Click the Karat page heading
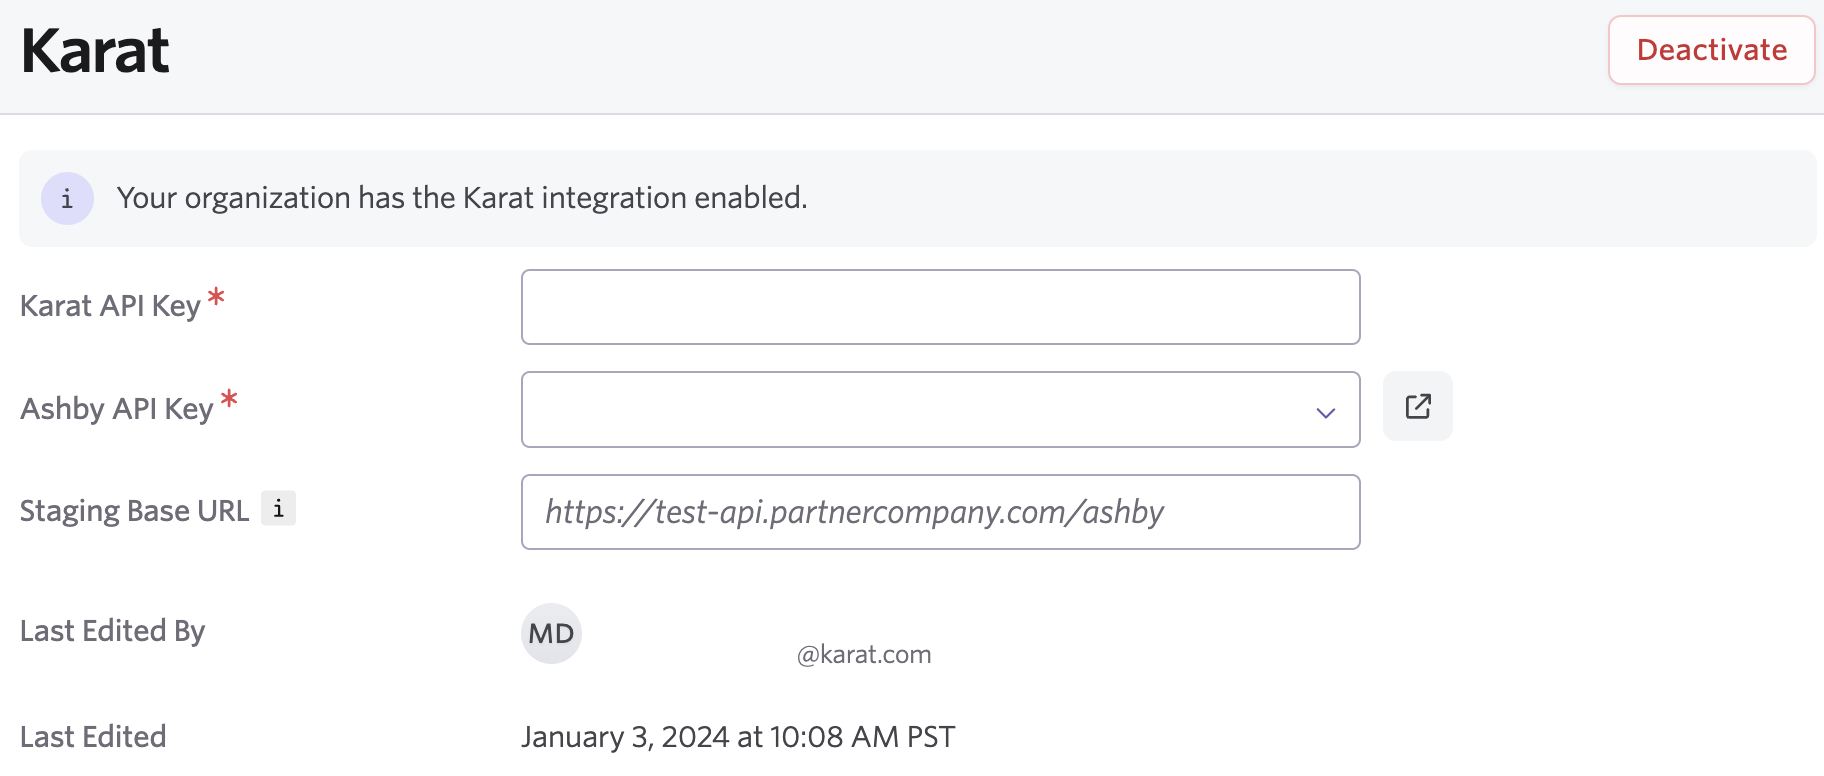Viewport: 1824px width, 776px height. tap(95, 51)
